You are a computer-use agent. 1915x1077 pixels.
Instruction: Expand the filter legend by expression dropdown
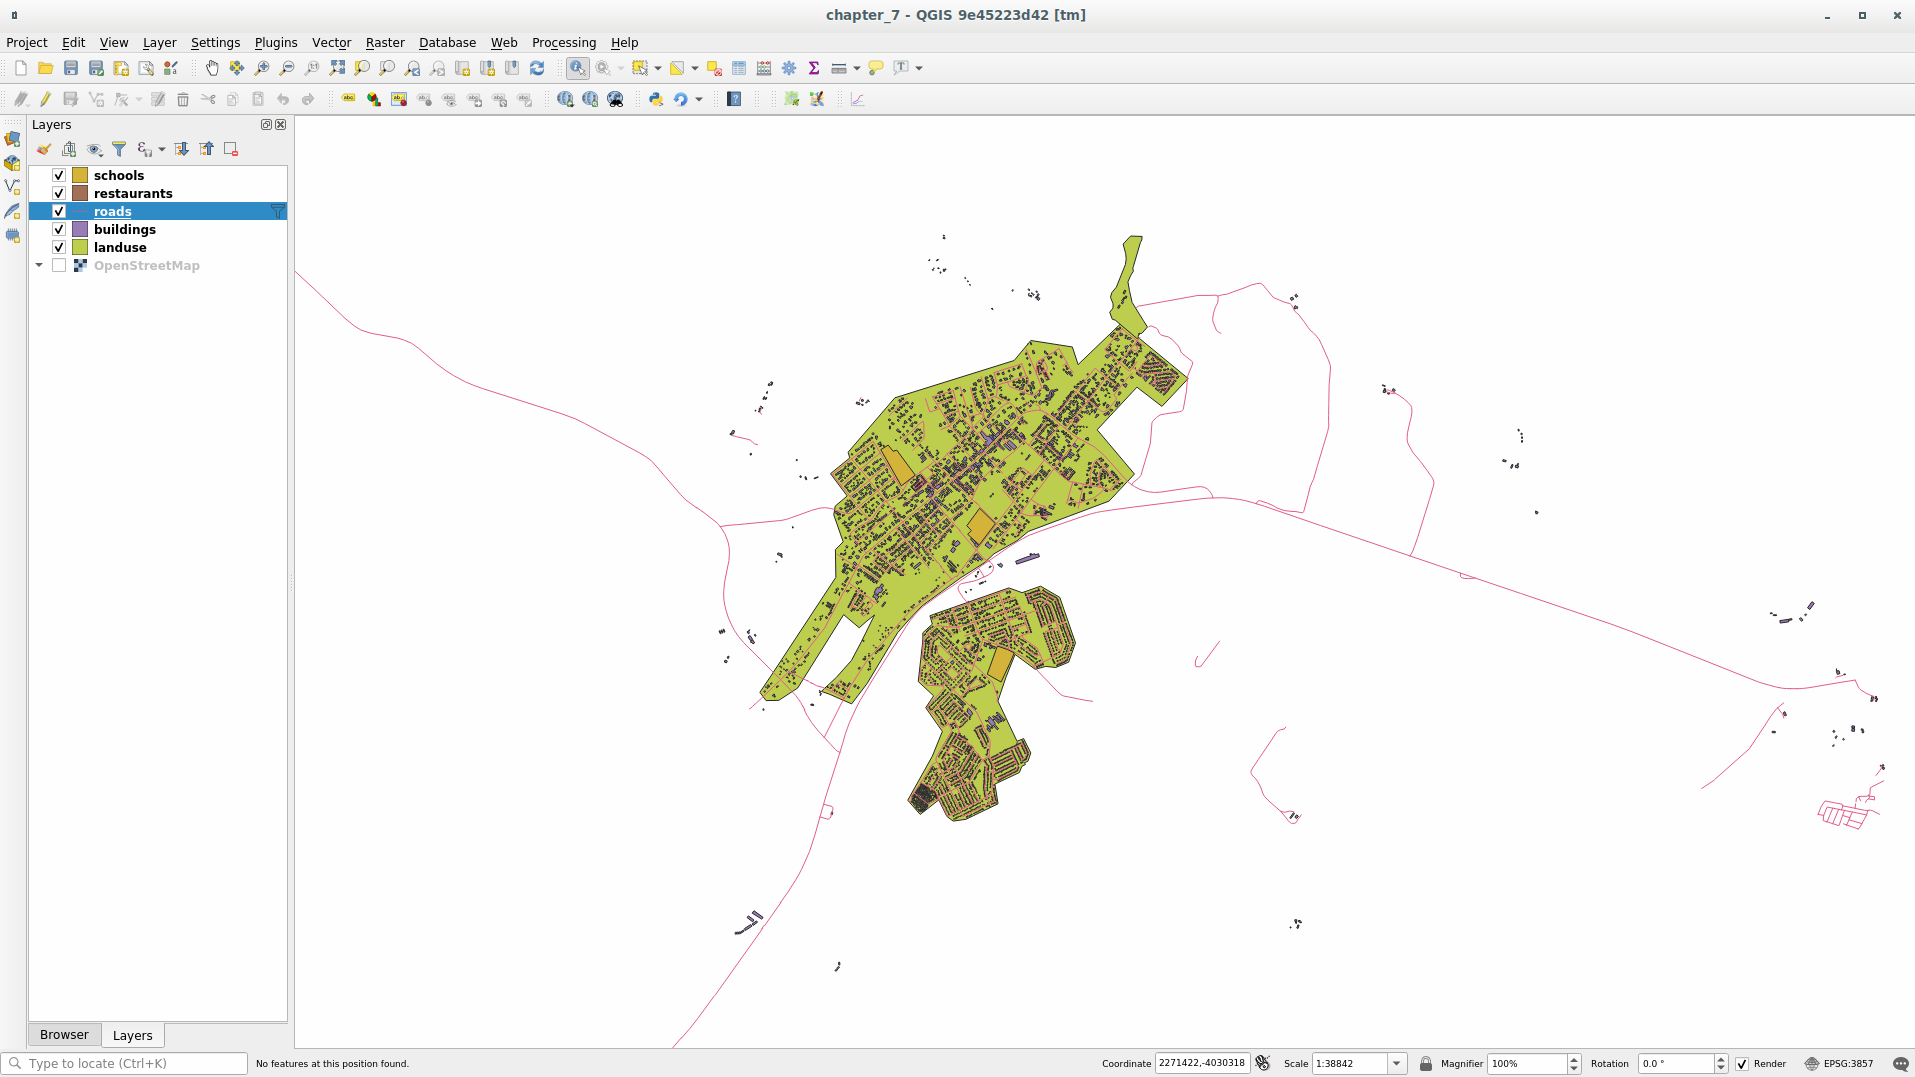[x=161, y=149]
